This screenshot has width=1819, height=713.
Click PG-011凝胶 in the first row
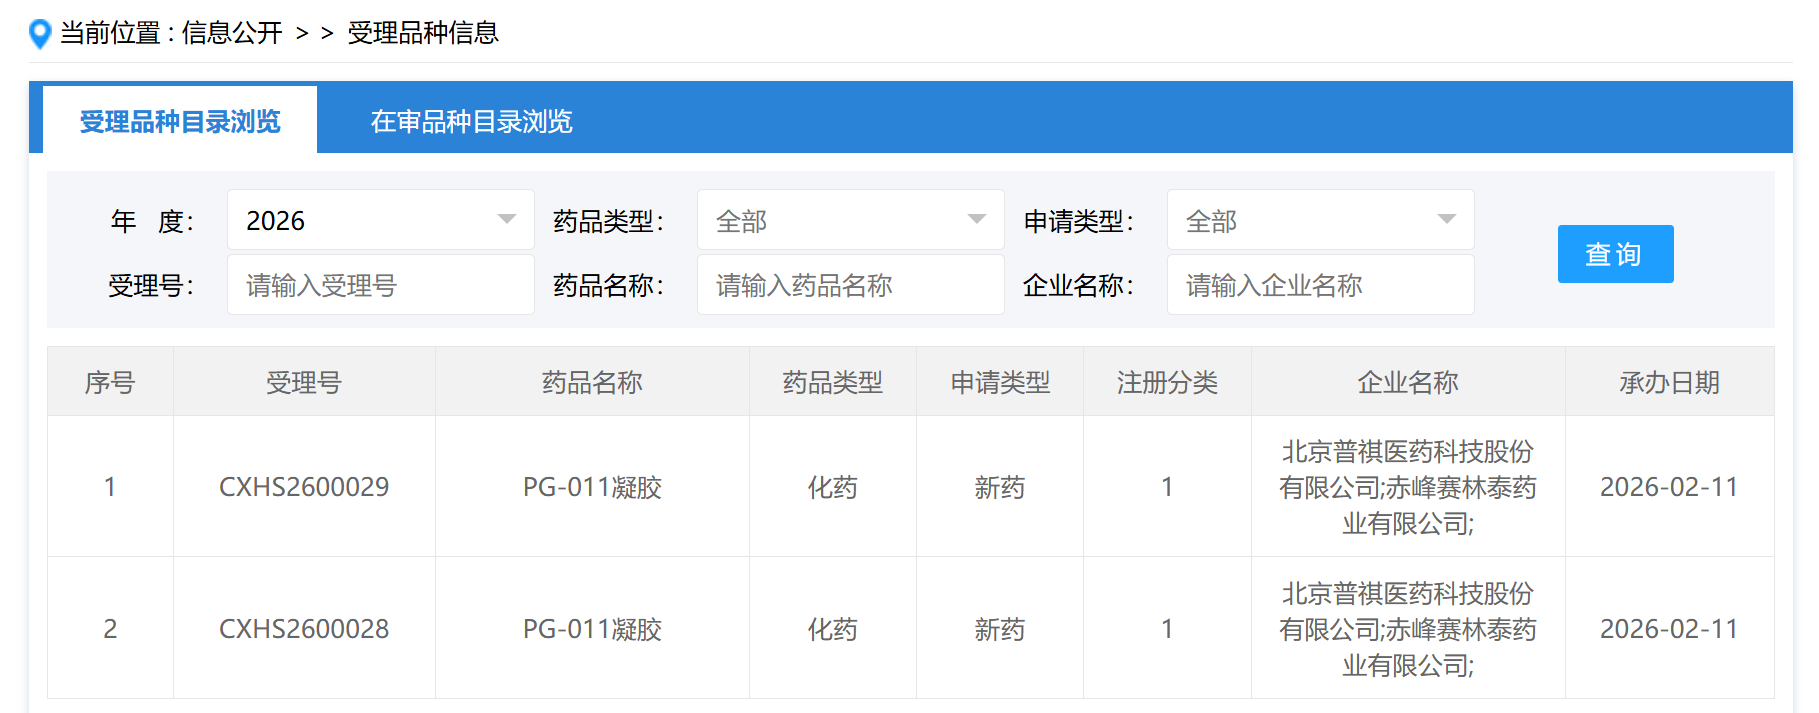point(592,487)
